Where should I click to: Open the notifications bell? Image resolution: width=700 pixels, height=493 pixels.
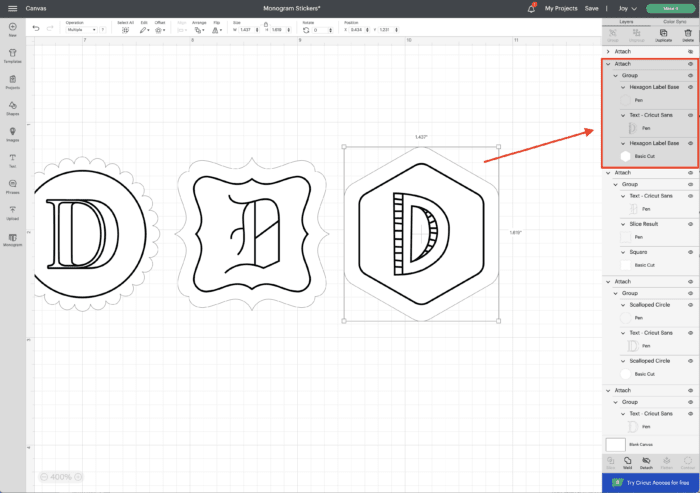[532, 8]
